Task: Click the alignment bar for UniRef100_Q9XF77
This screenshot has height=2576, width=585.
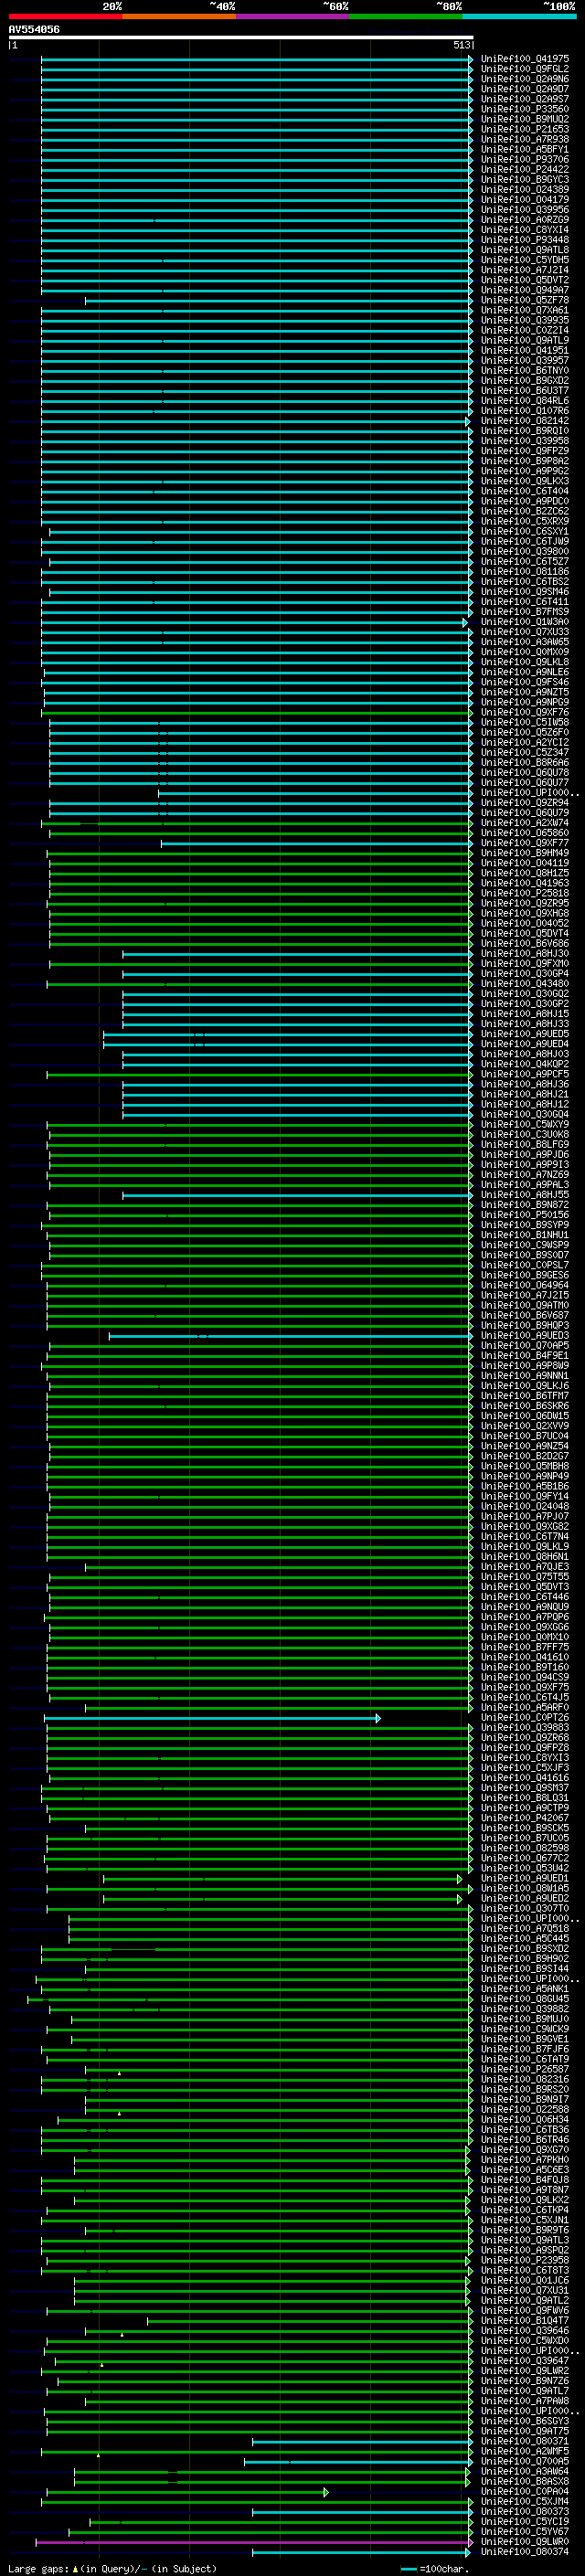Action: [x=317, y=843]
